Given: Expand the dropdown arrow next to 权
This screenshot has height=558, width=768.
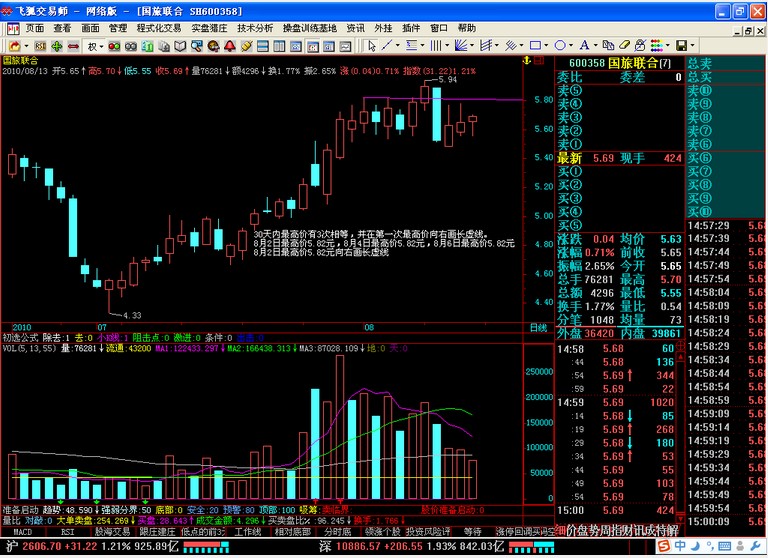Looking at the screenshot, I should tap(103, 46).
